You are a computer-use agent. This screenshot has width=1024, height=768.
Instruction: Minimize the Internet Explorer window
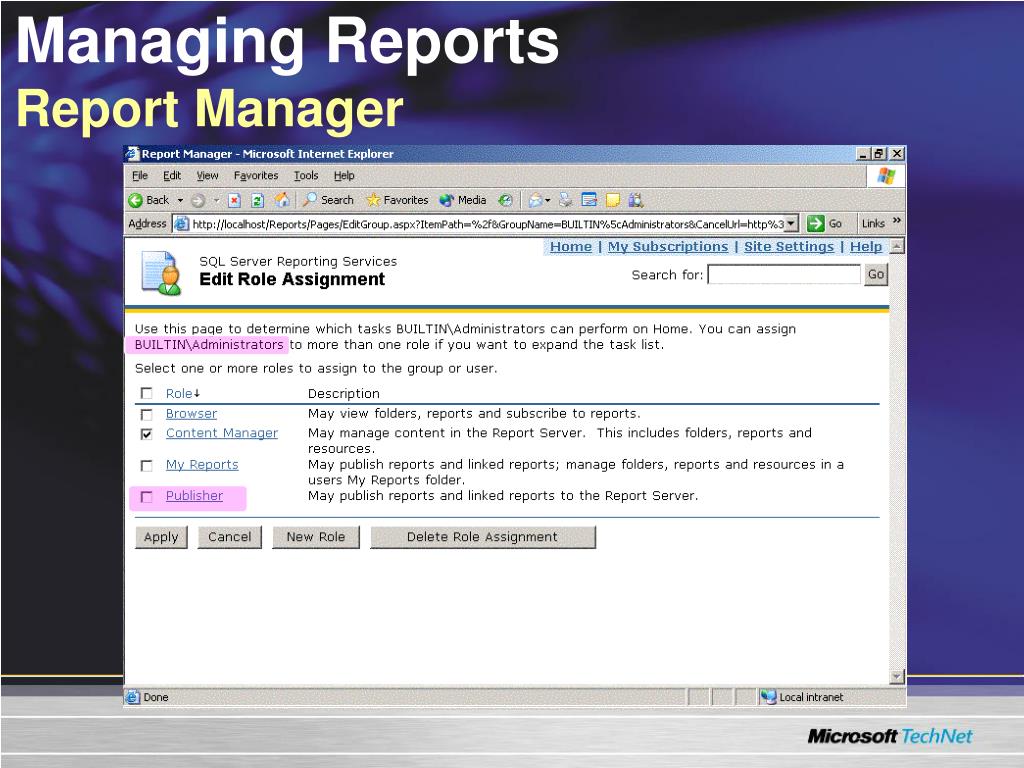point(863,153)
